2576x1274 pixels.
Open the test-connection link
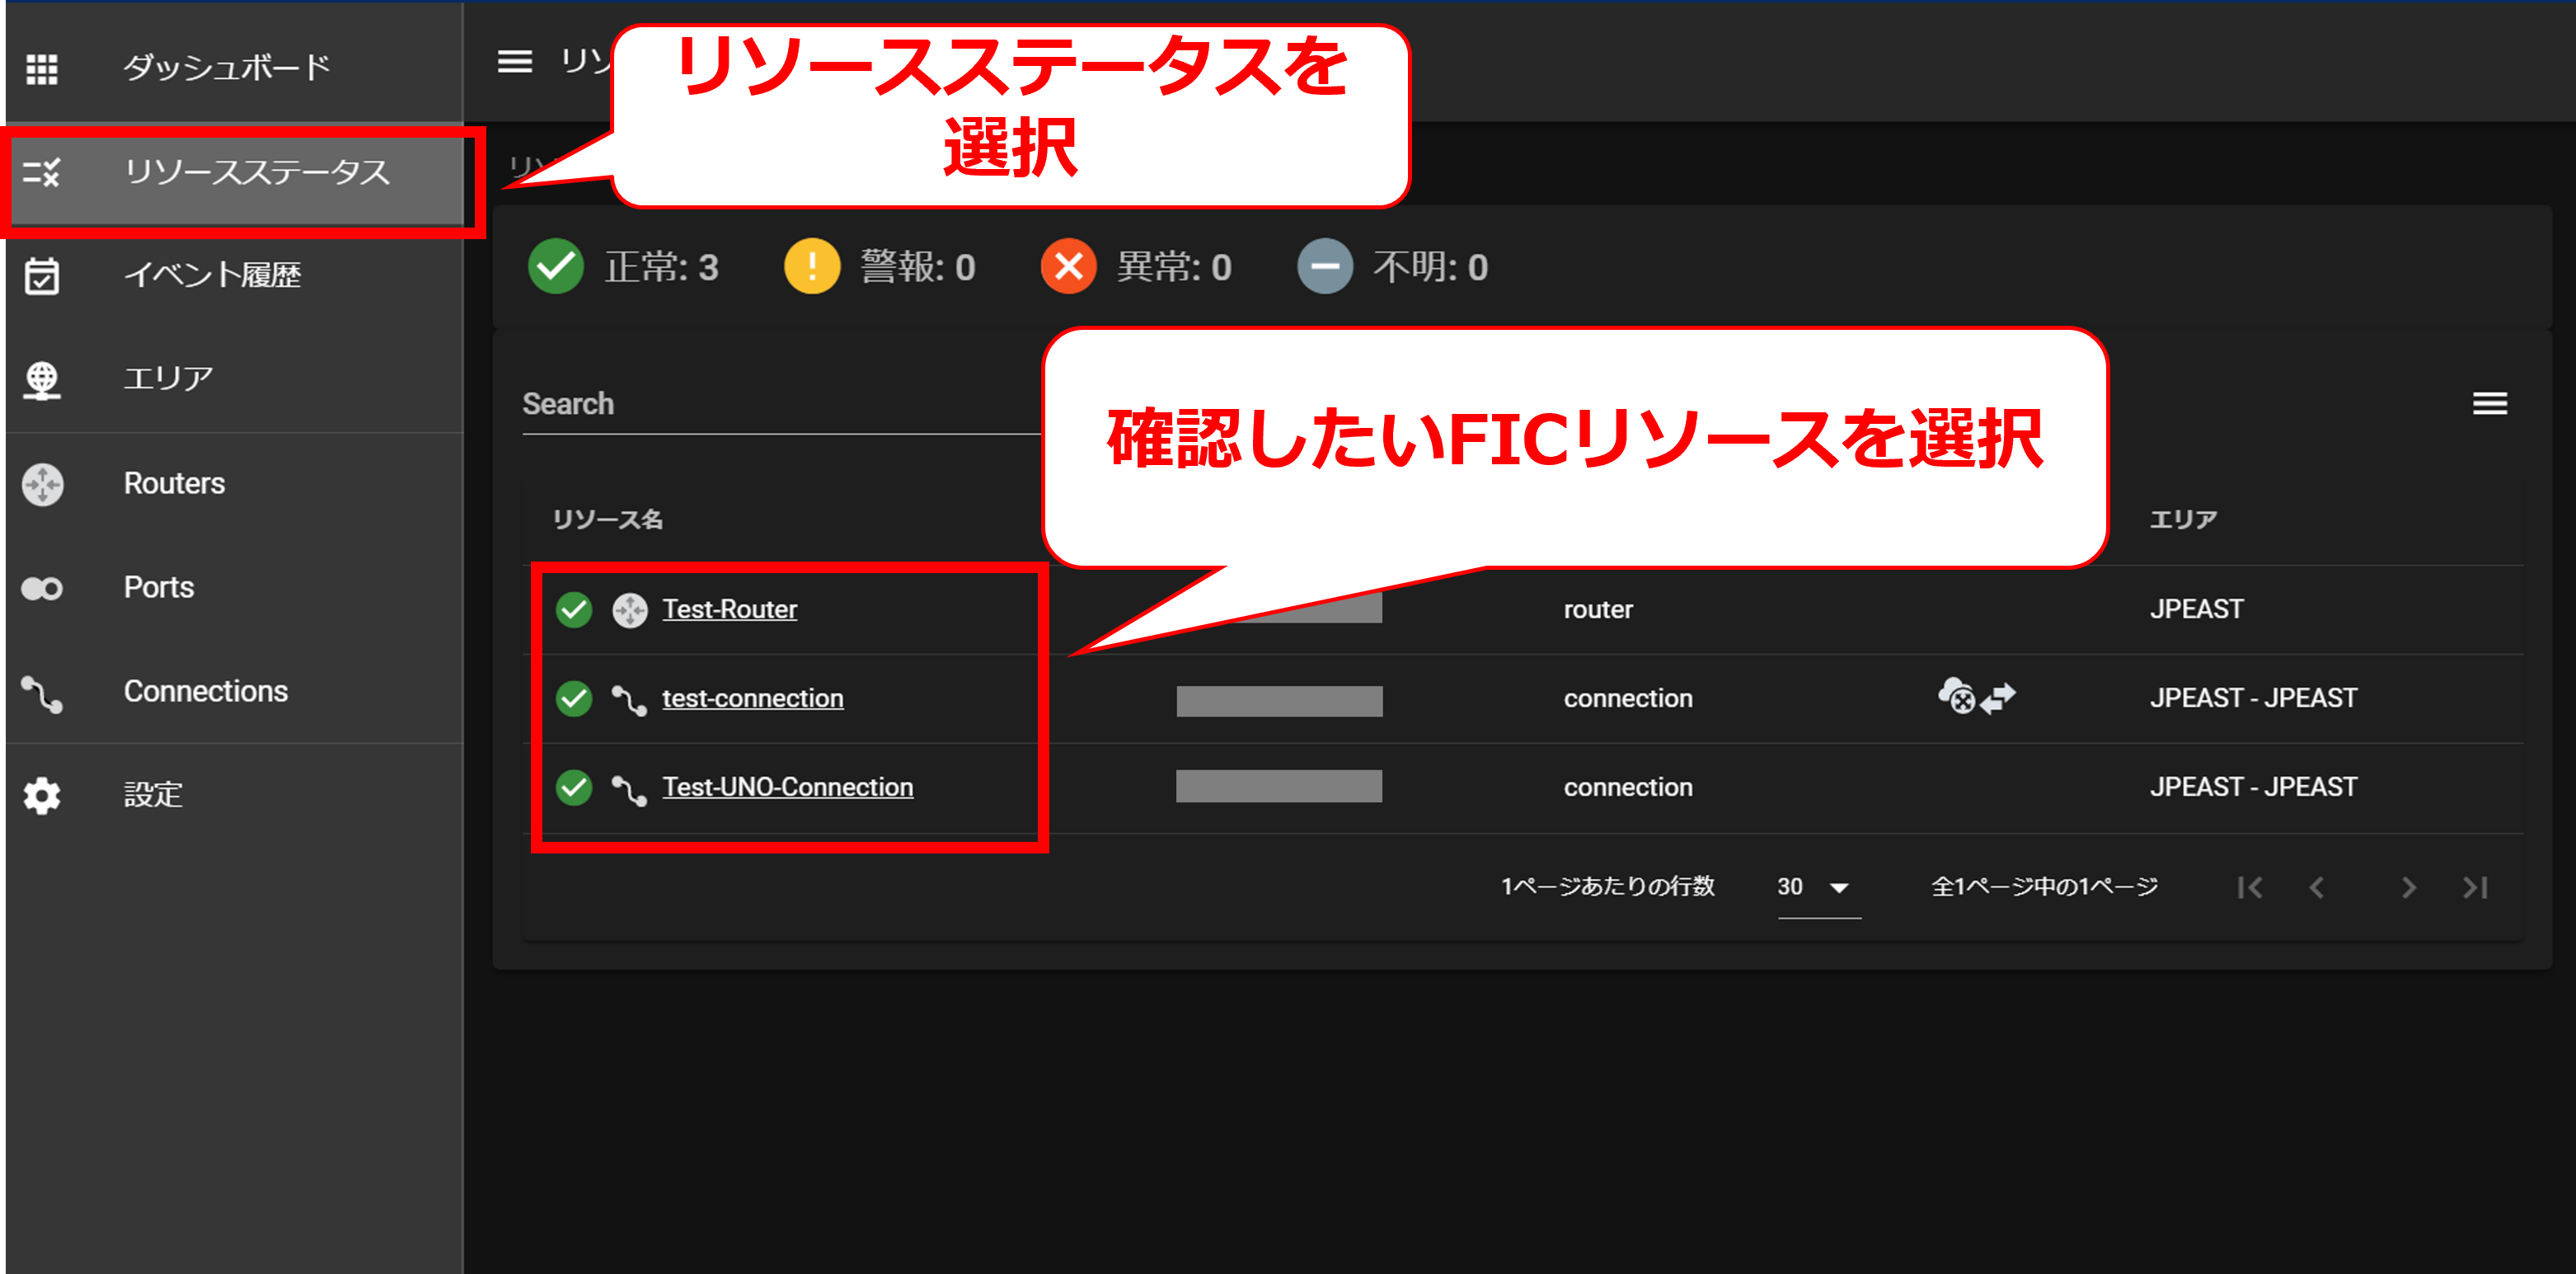point(752,698)
